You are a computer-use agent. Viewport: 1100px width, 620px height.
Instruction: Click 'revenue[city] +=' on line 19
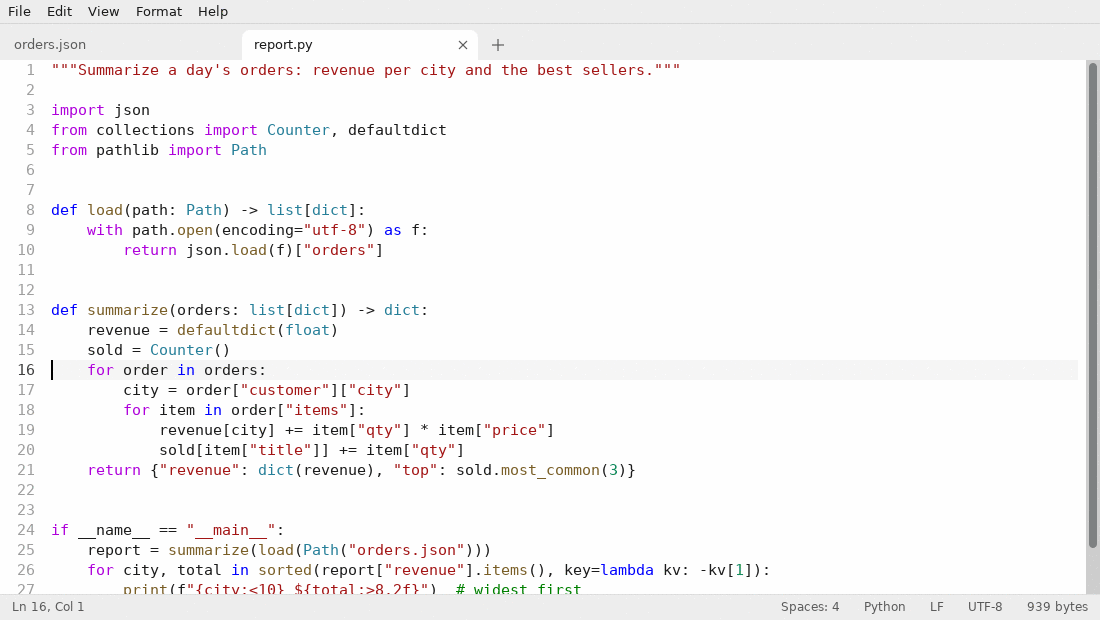coord(231,430)
